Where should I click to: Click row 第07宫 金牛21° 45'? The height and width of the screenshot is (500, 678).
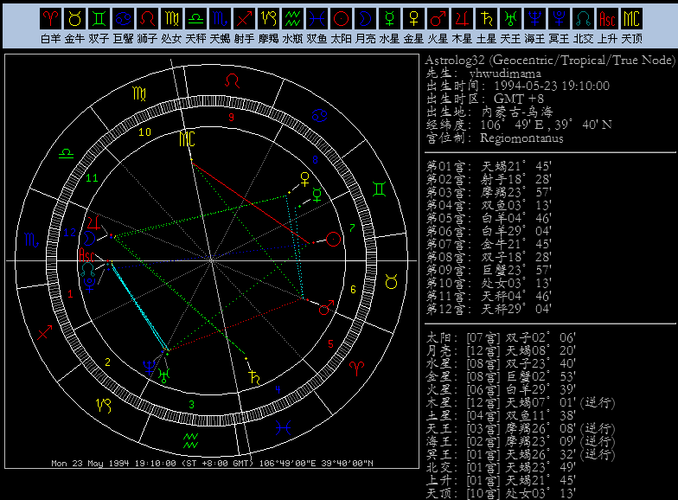(x=489, y=244)
